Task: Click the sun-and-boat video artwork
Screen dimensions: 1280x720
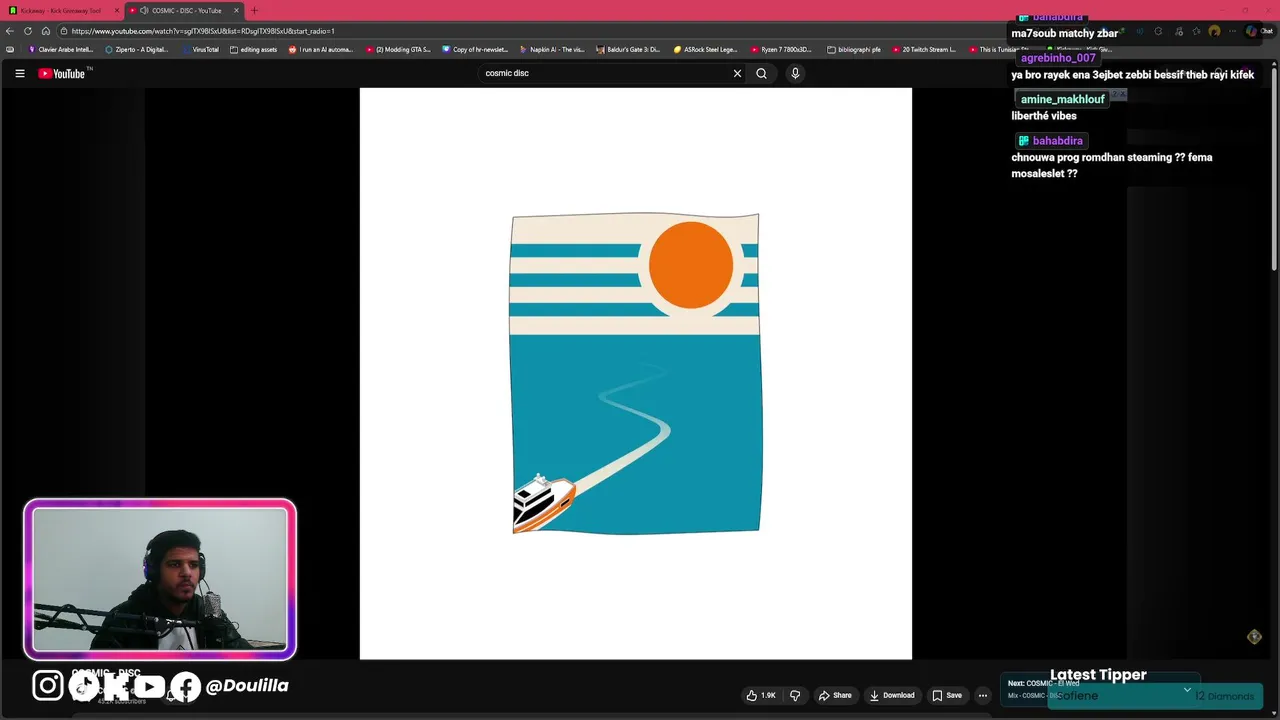Action: 635,373
